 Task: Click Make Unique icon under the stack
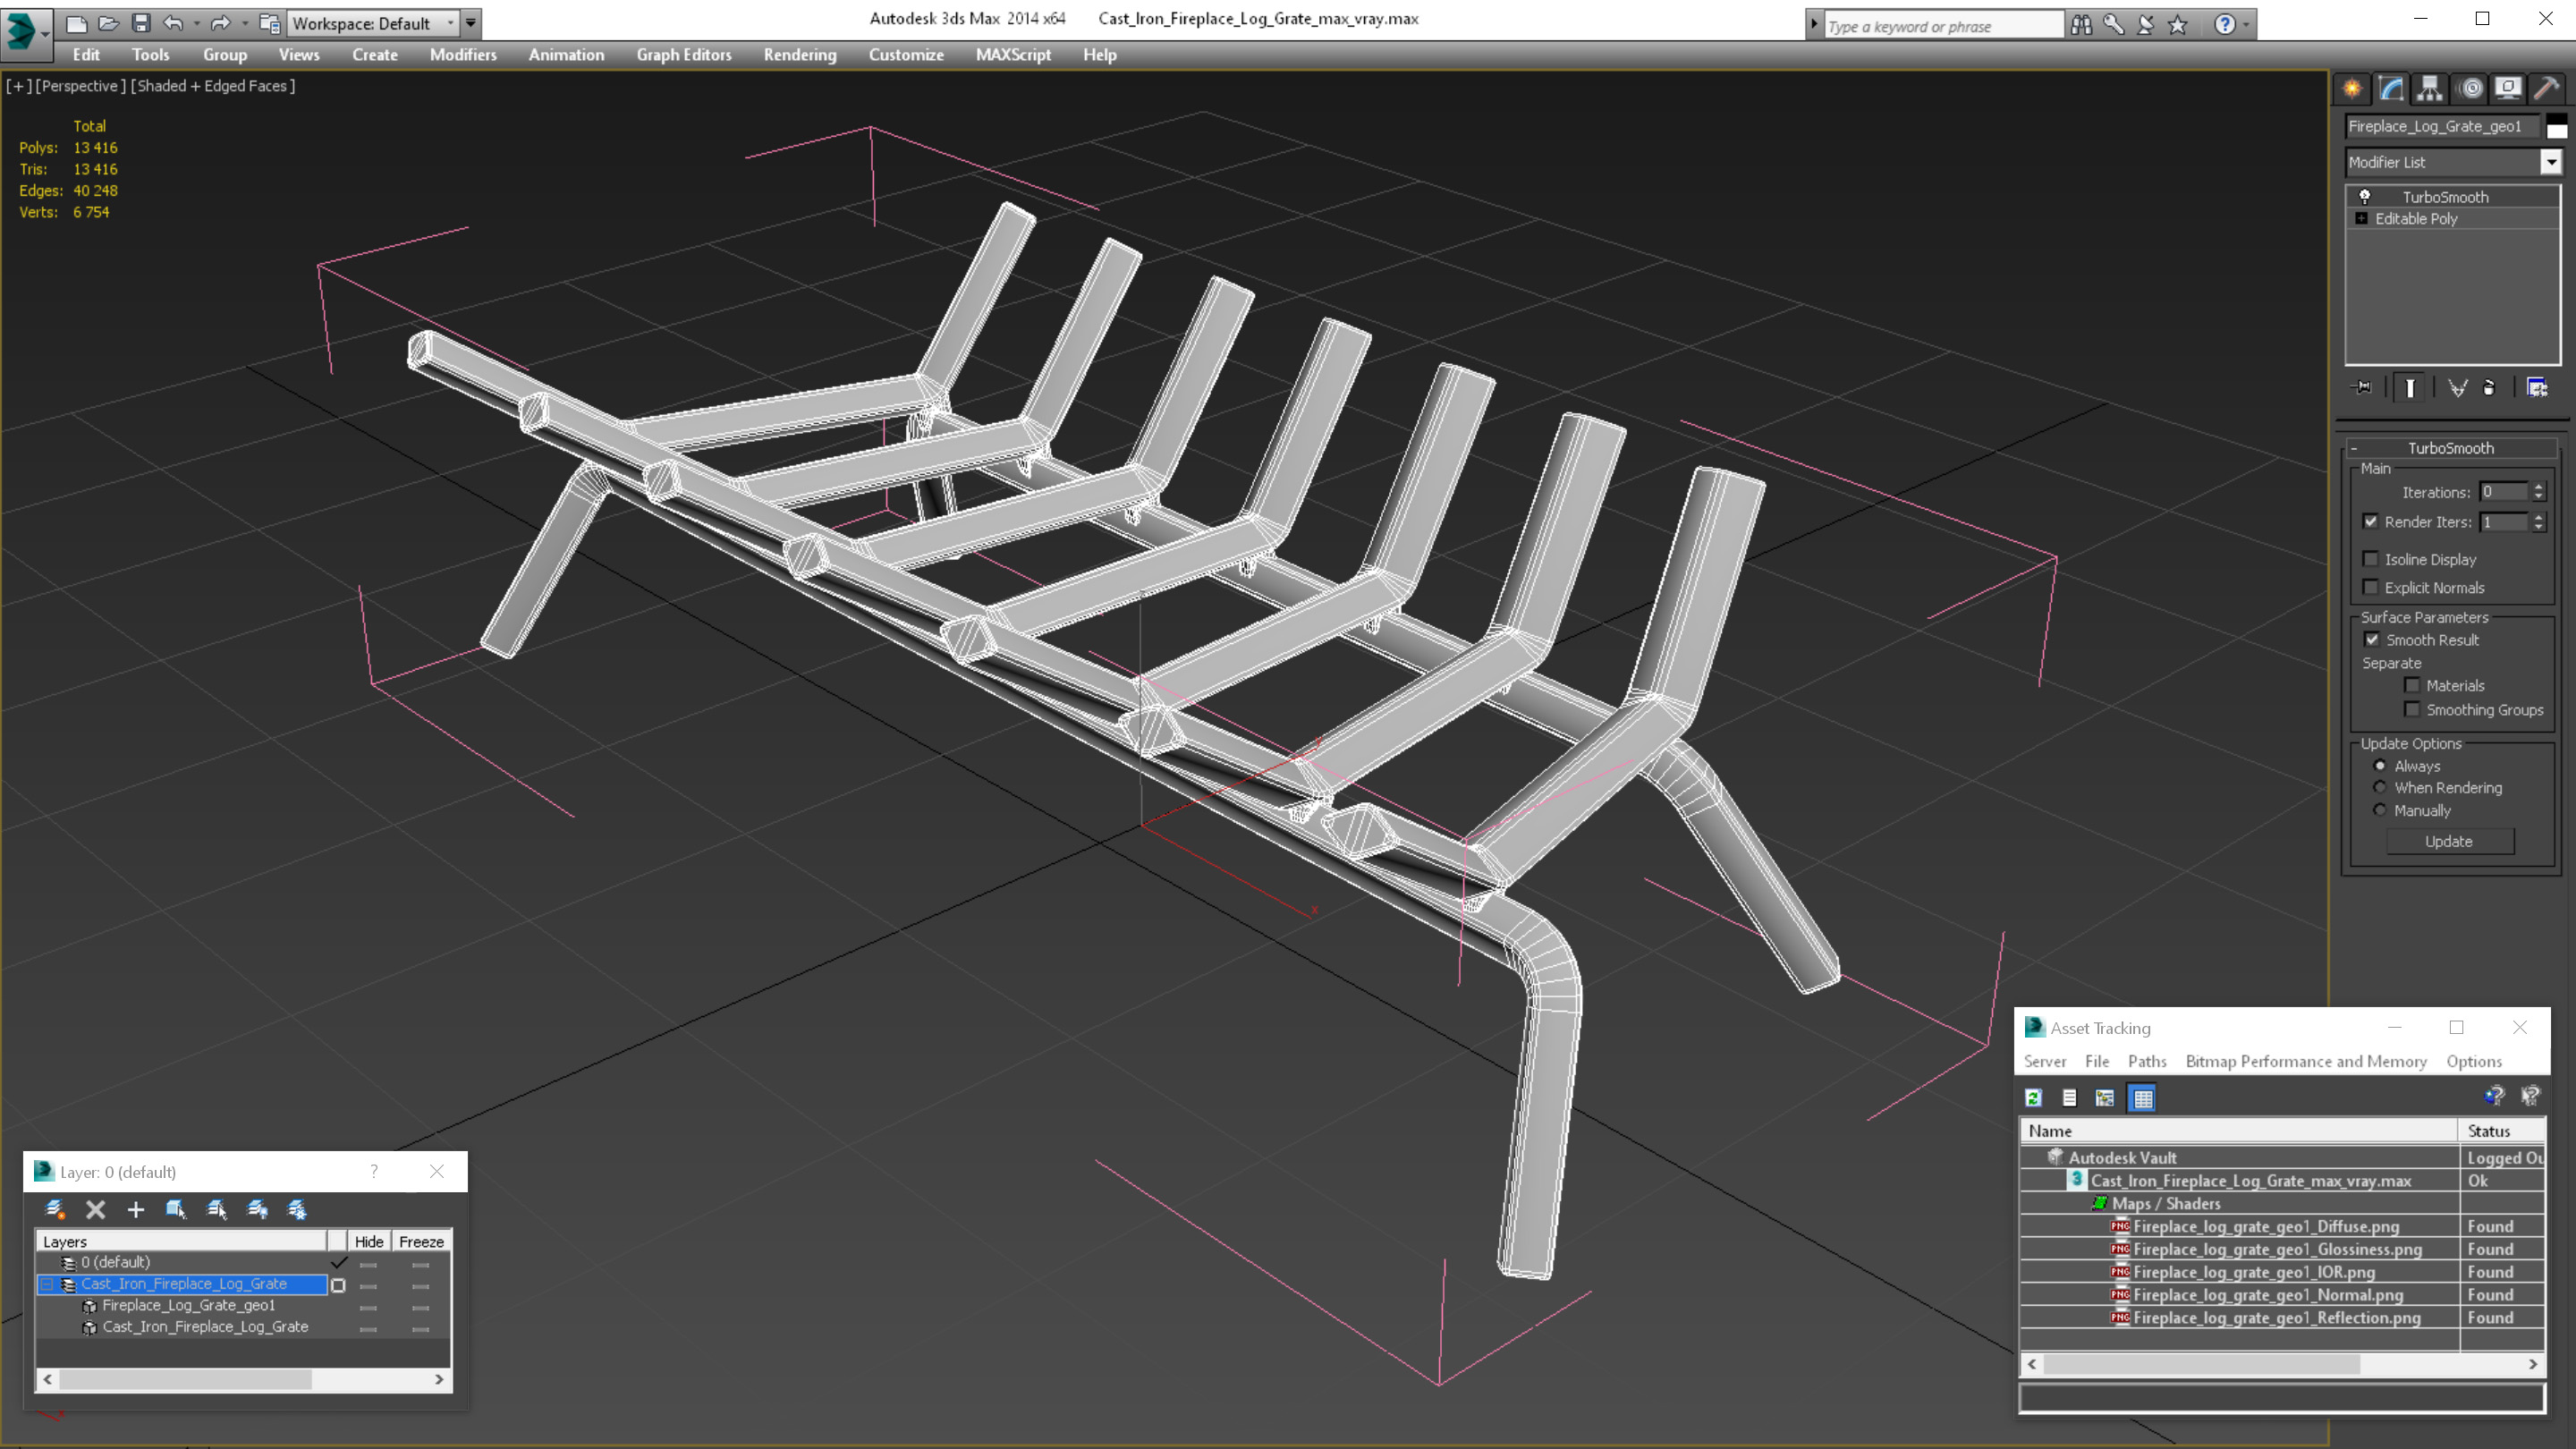(x=2457, y=388)
